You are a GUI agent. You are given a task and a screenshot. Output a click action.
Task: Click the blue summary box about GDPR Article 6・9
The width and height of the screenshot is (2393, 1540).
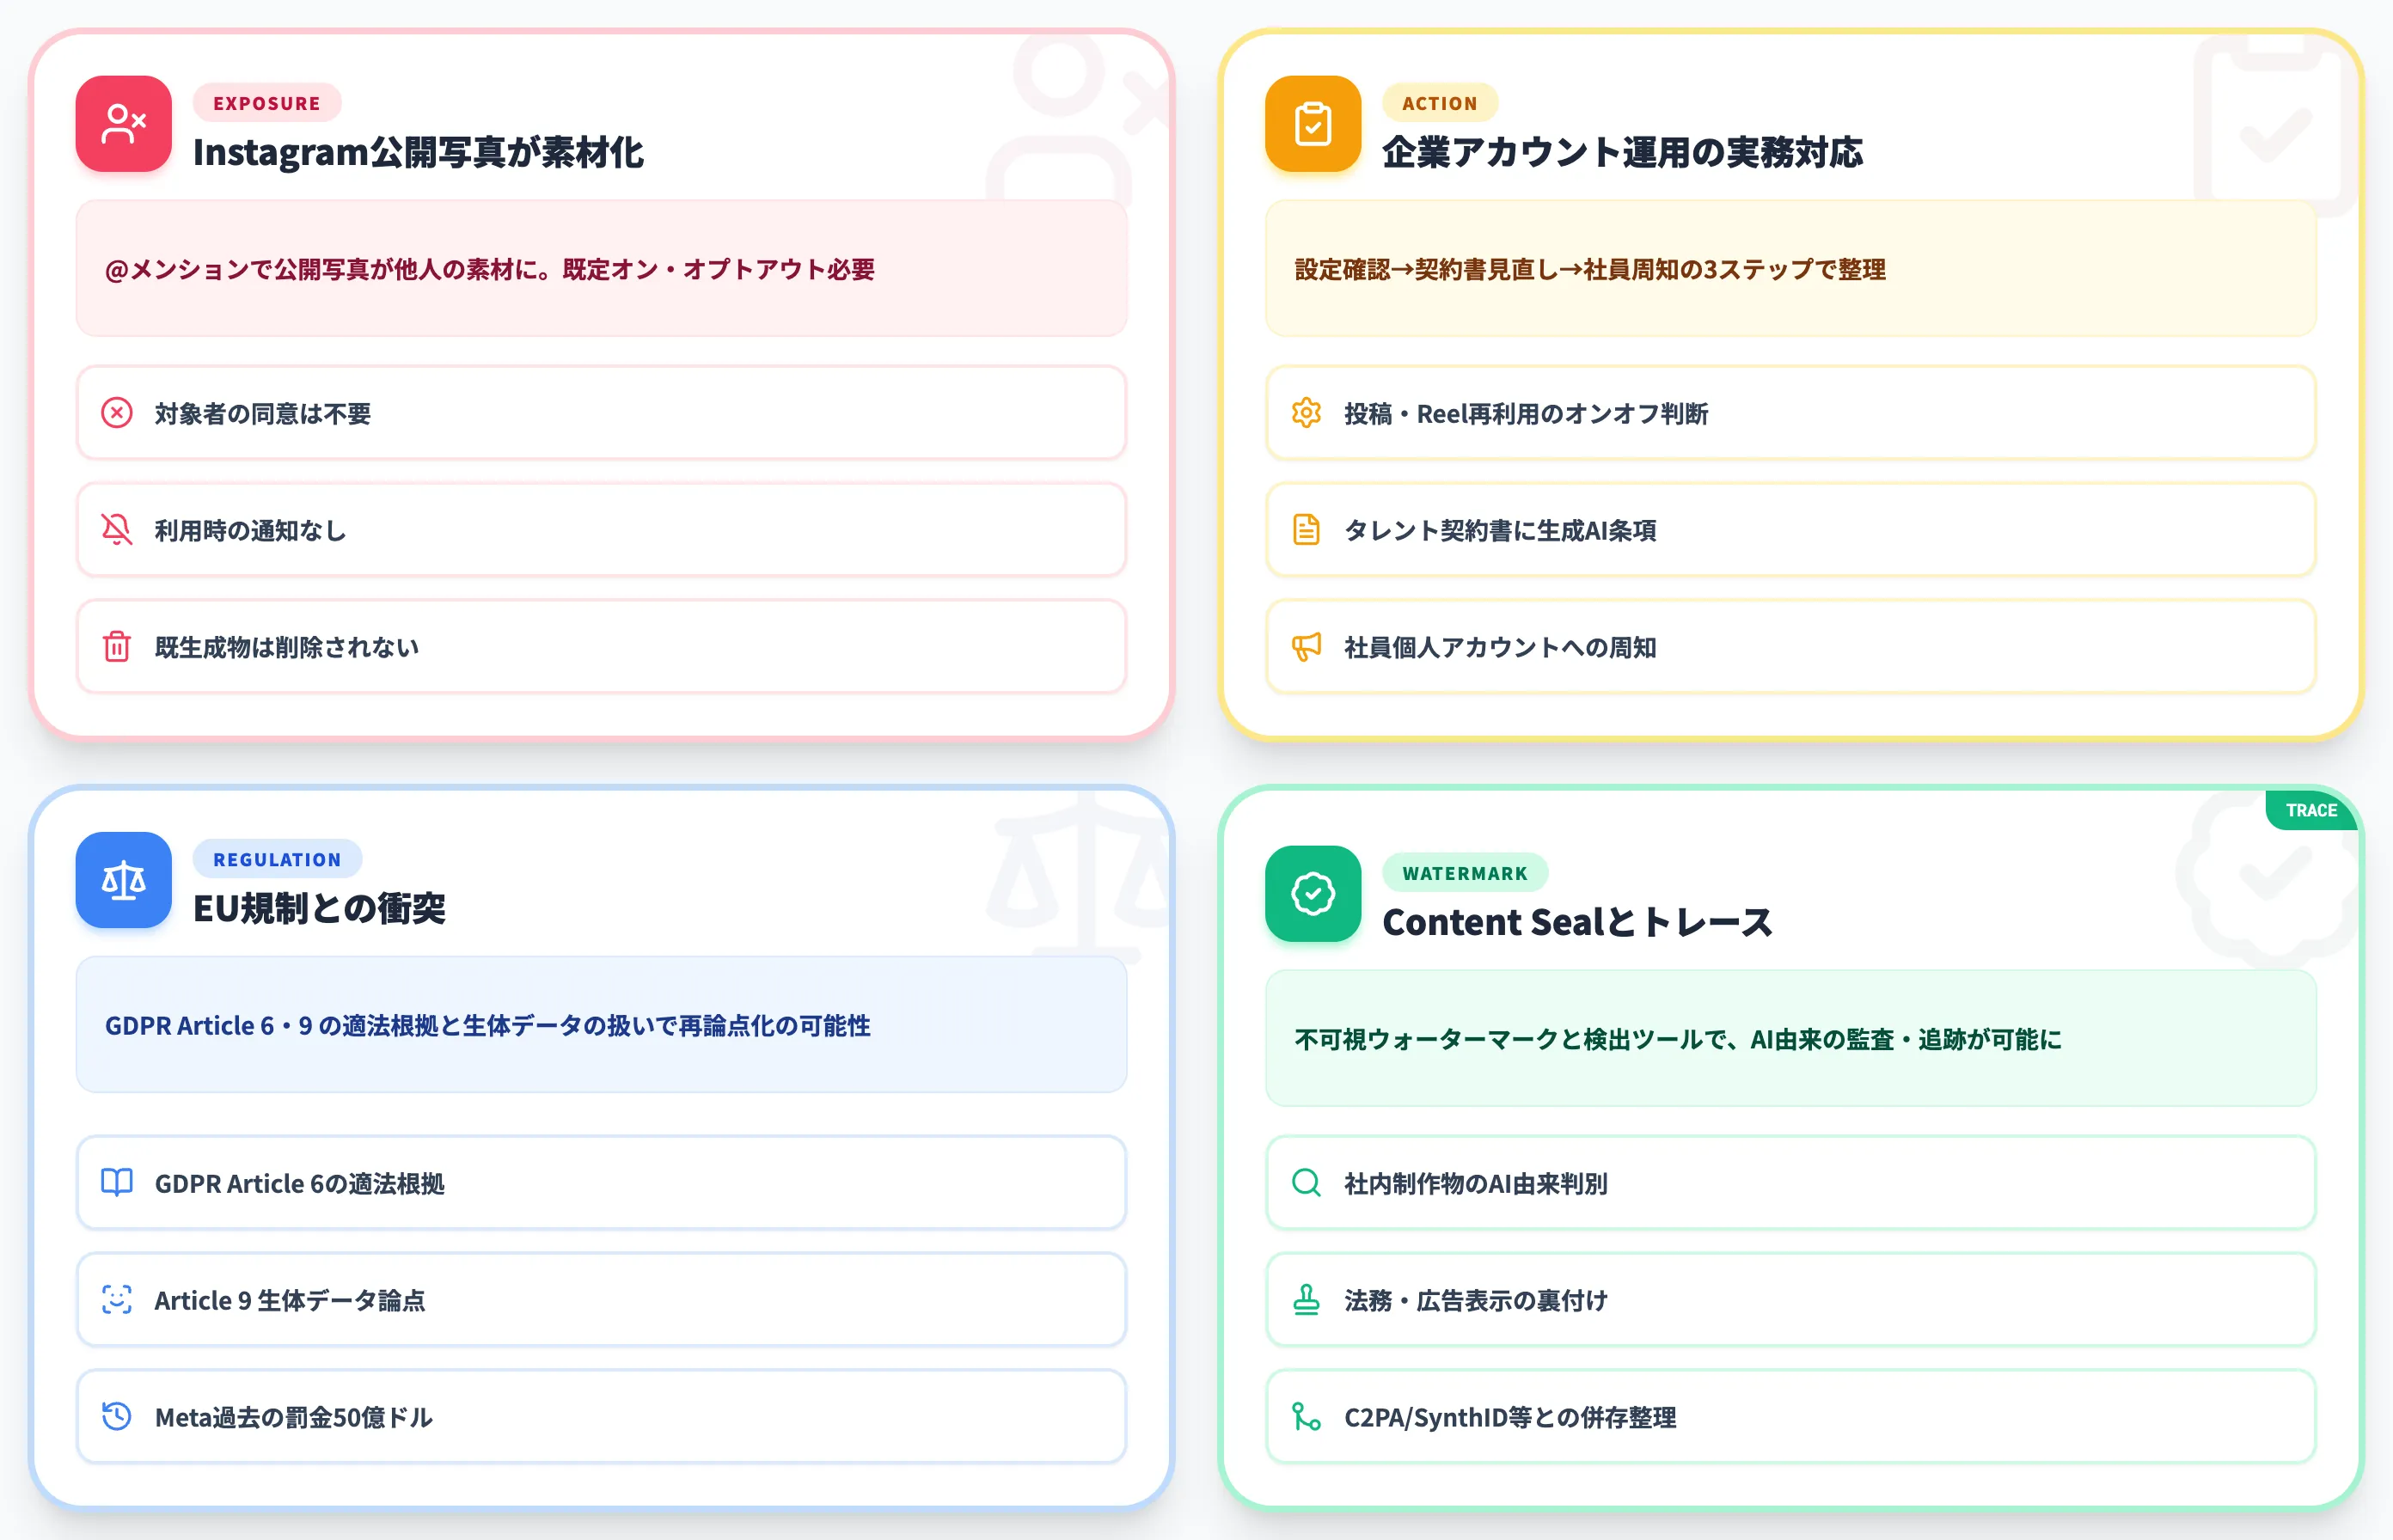(x=602, y=1025)
